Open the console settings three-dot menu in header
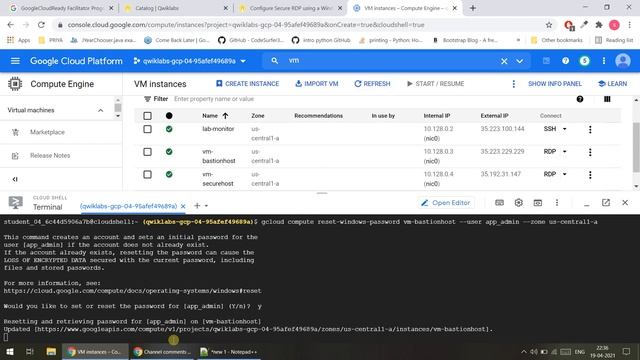 pos(604,61)
